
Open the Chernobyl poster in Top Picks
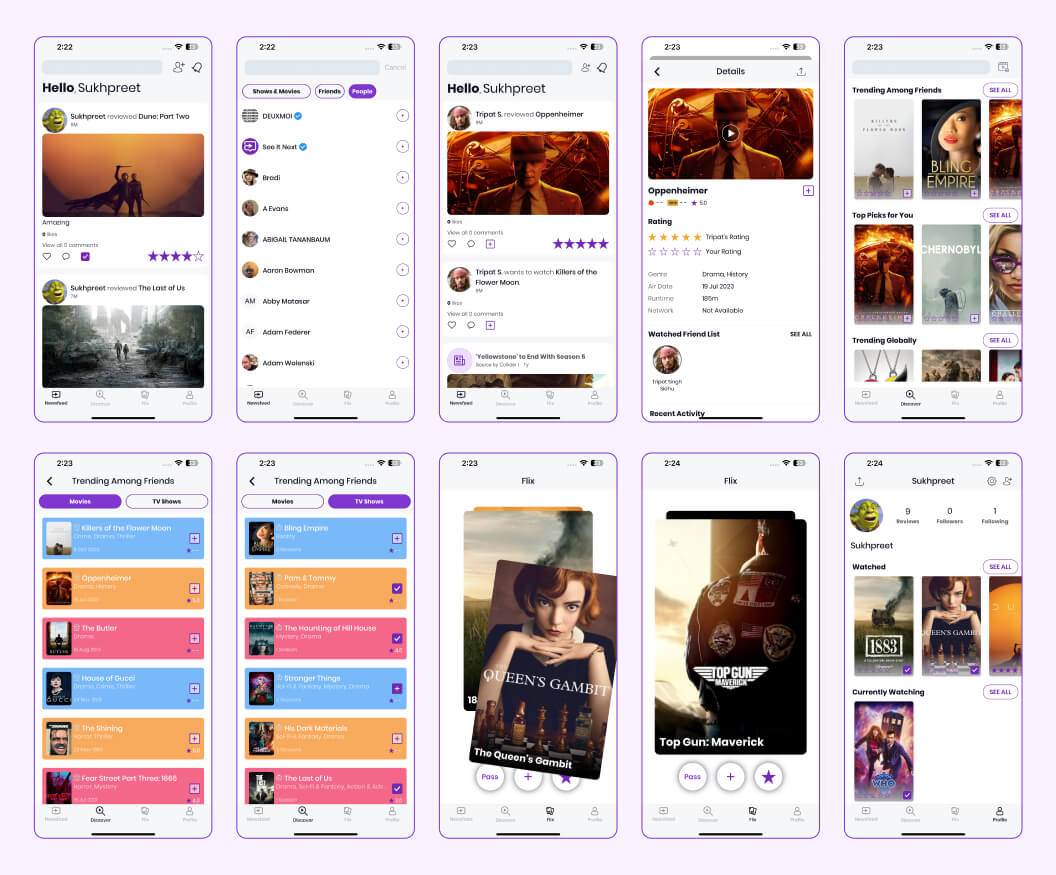[951, 274]
